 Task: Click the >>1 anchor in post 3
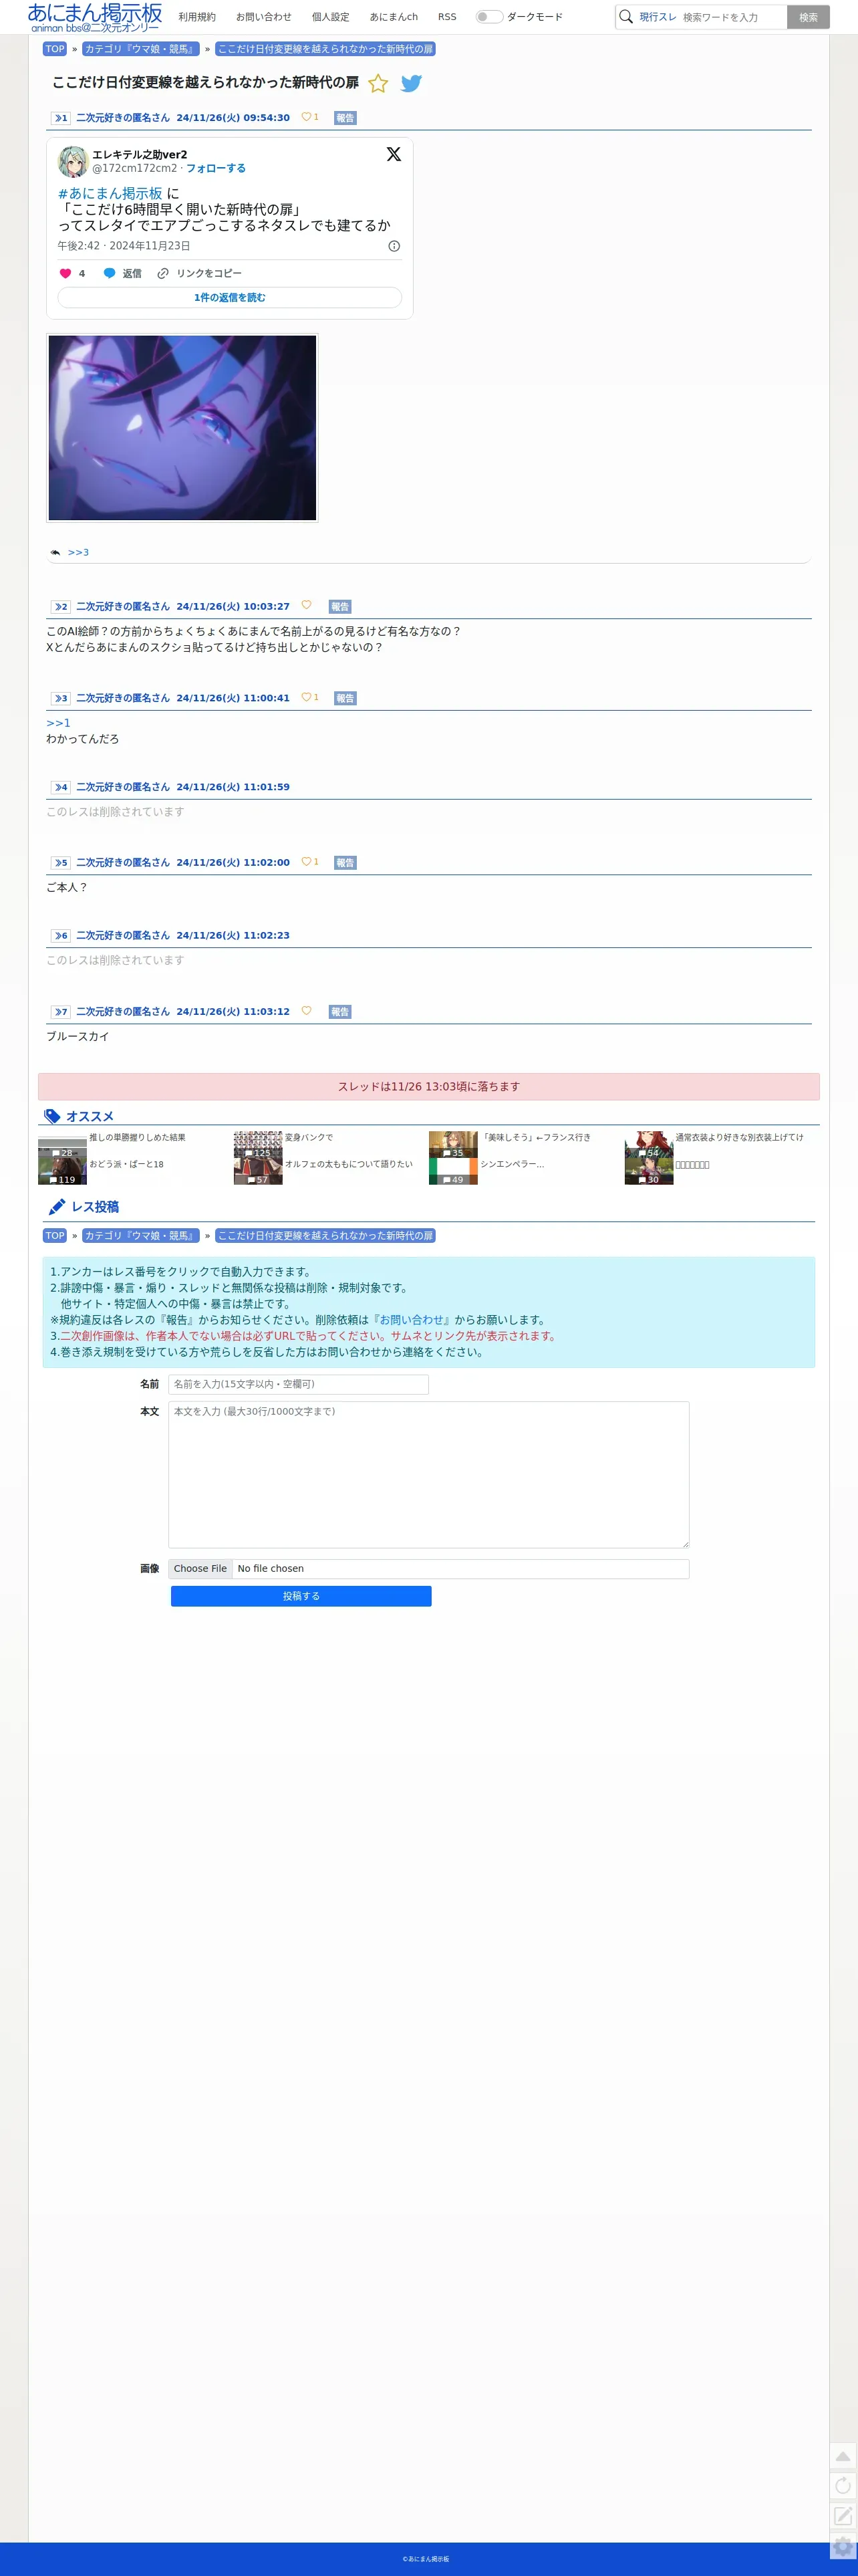tap(58, 723)
